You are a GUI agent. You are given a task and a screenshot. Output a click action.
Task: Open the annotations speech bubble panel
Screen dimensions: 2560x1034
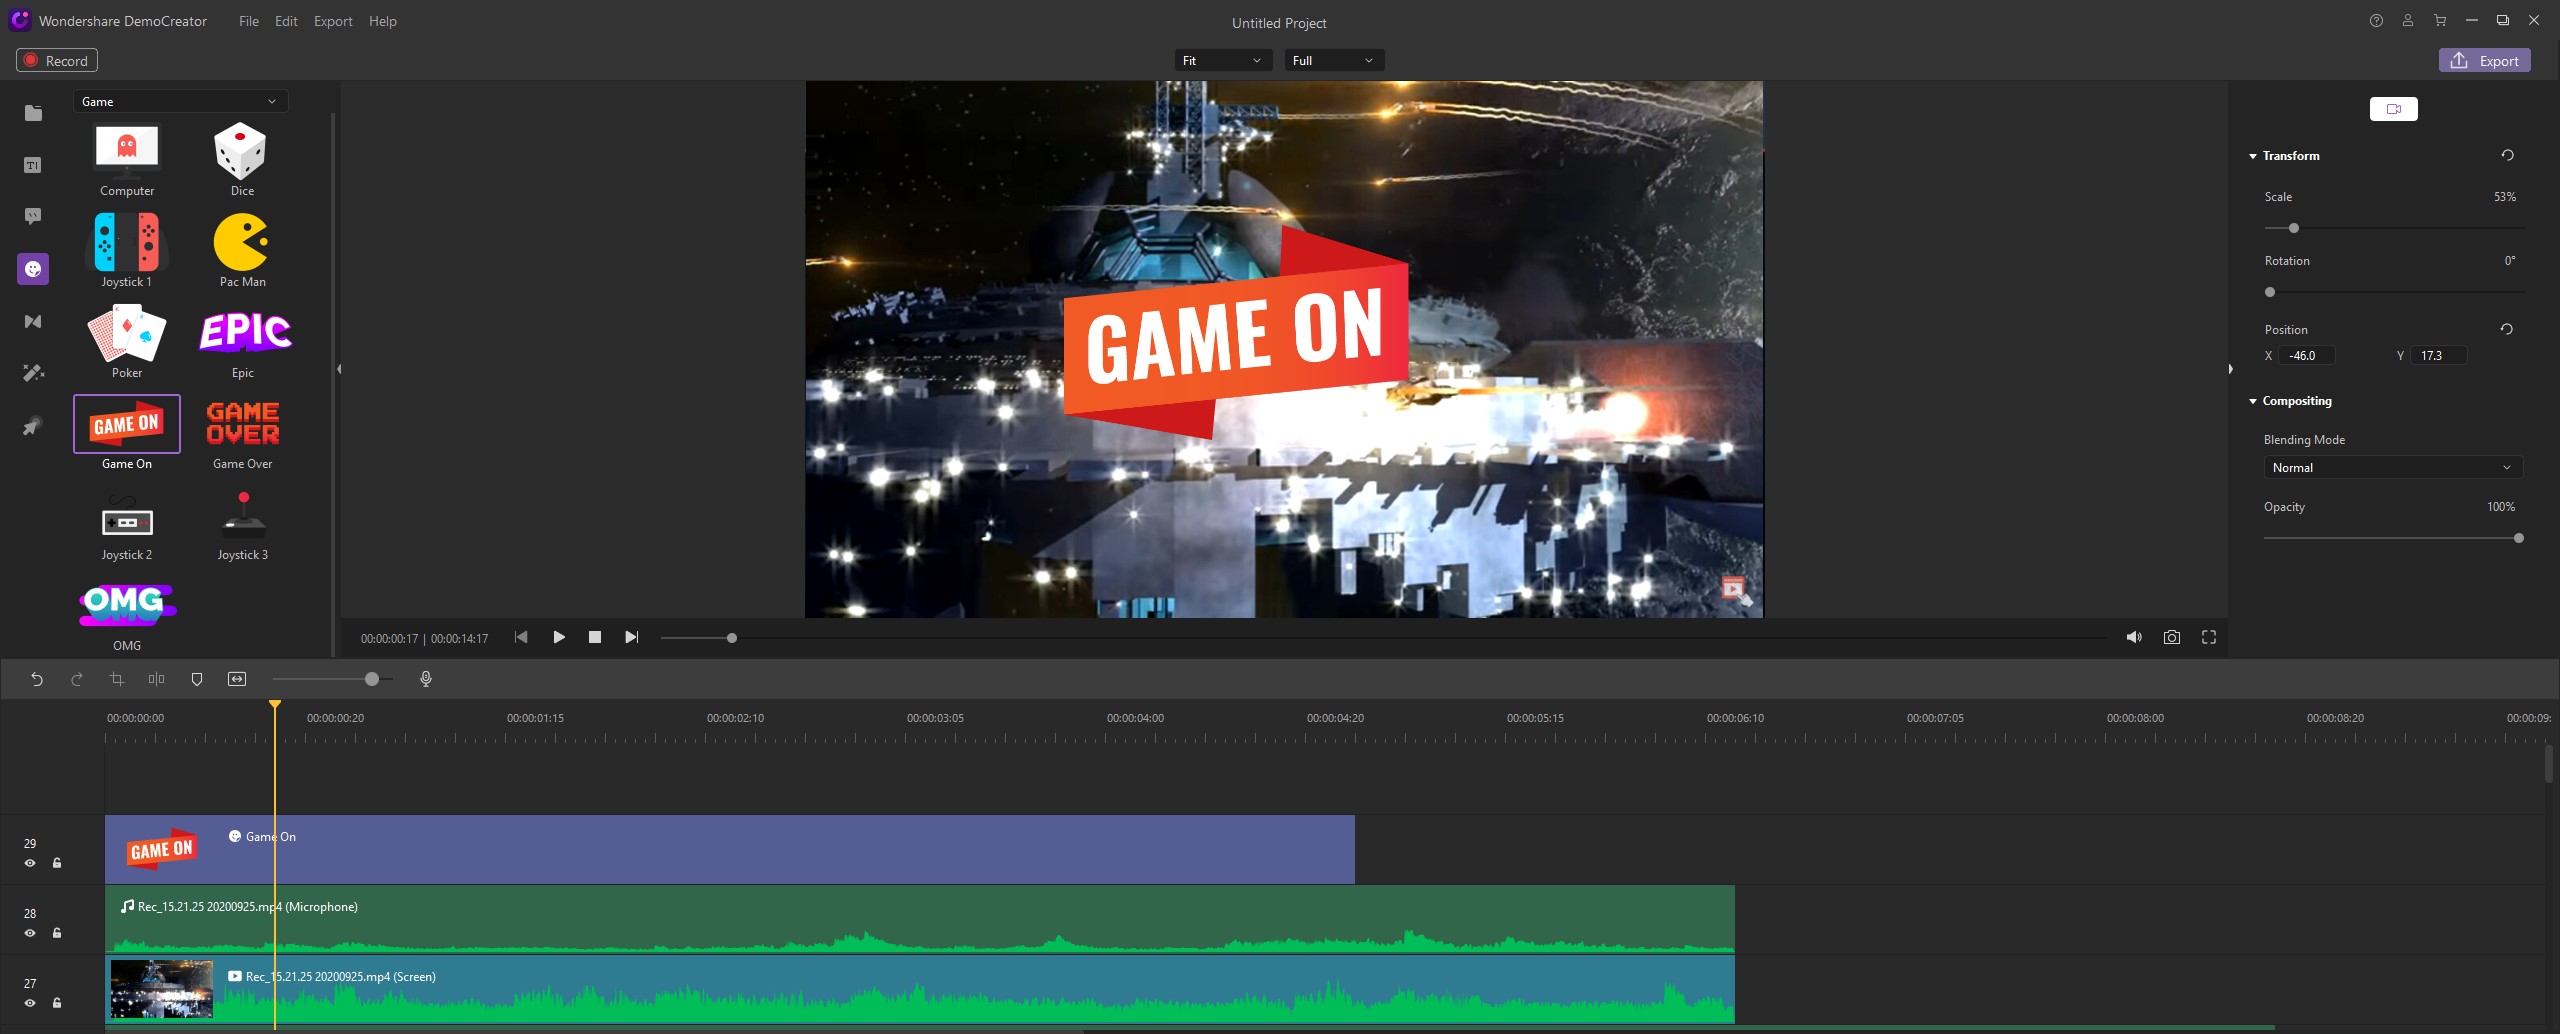(x=33, y=216)
